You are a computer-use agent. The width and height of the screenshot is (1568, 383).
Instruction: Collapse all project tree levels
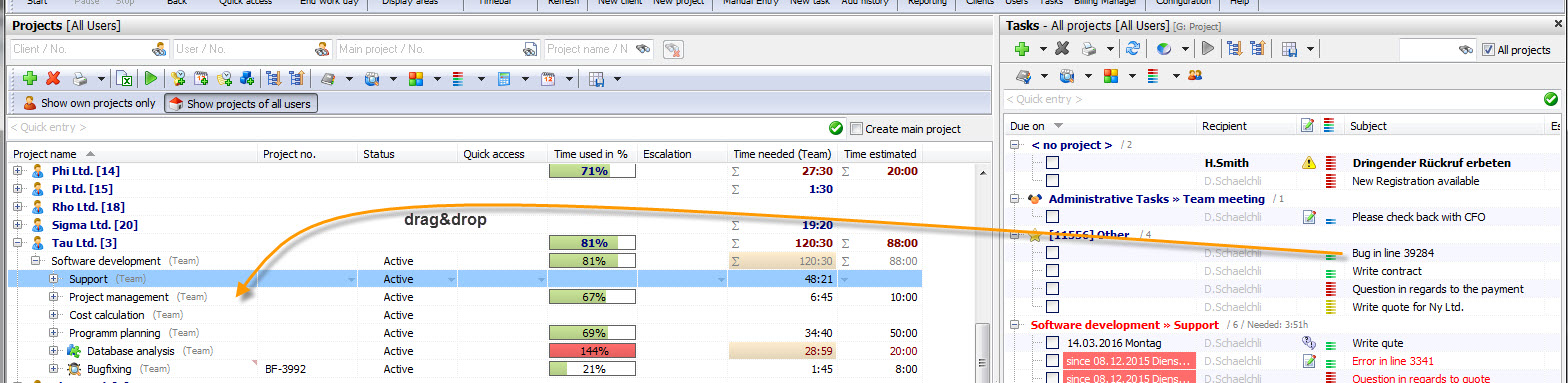[x=296, y=78]
